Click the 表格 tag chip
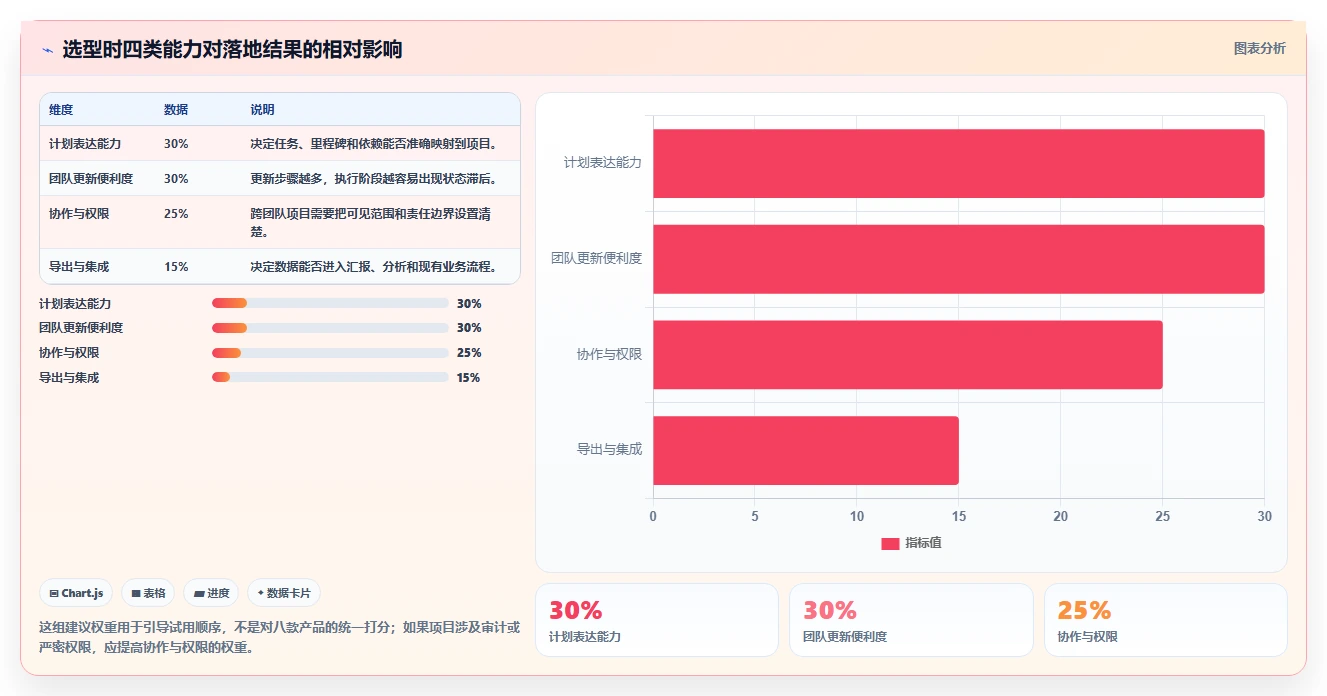The image size is (1327, 696). [148, 593]
